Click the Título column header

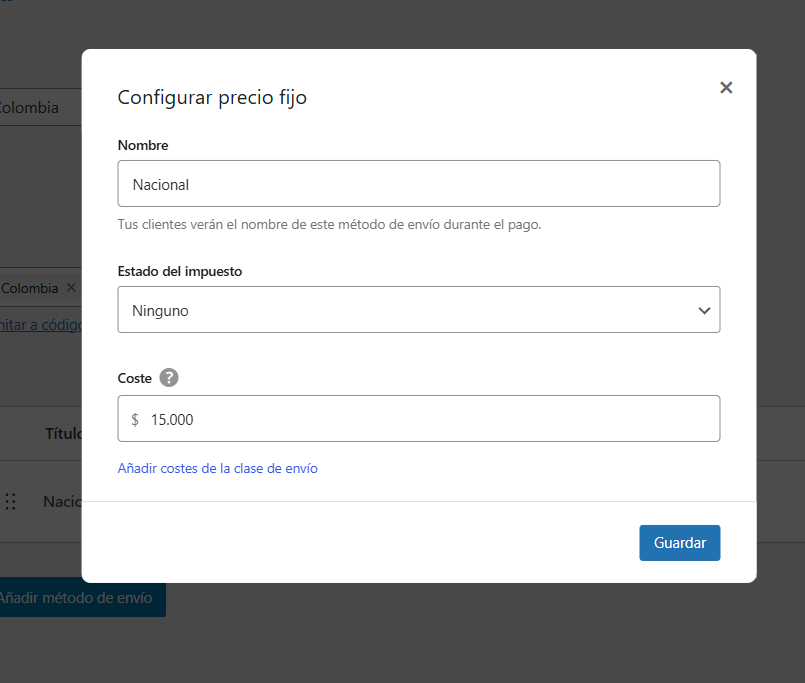point(62,434)
